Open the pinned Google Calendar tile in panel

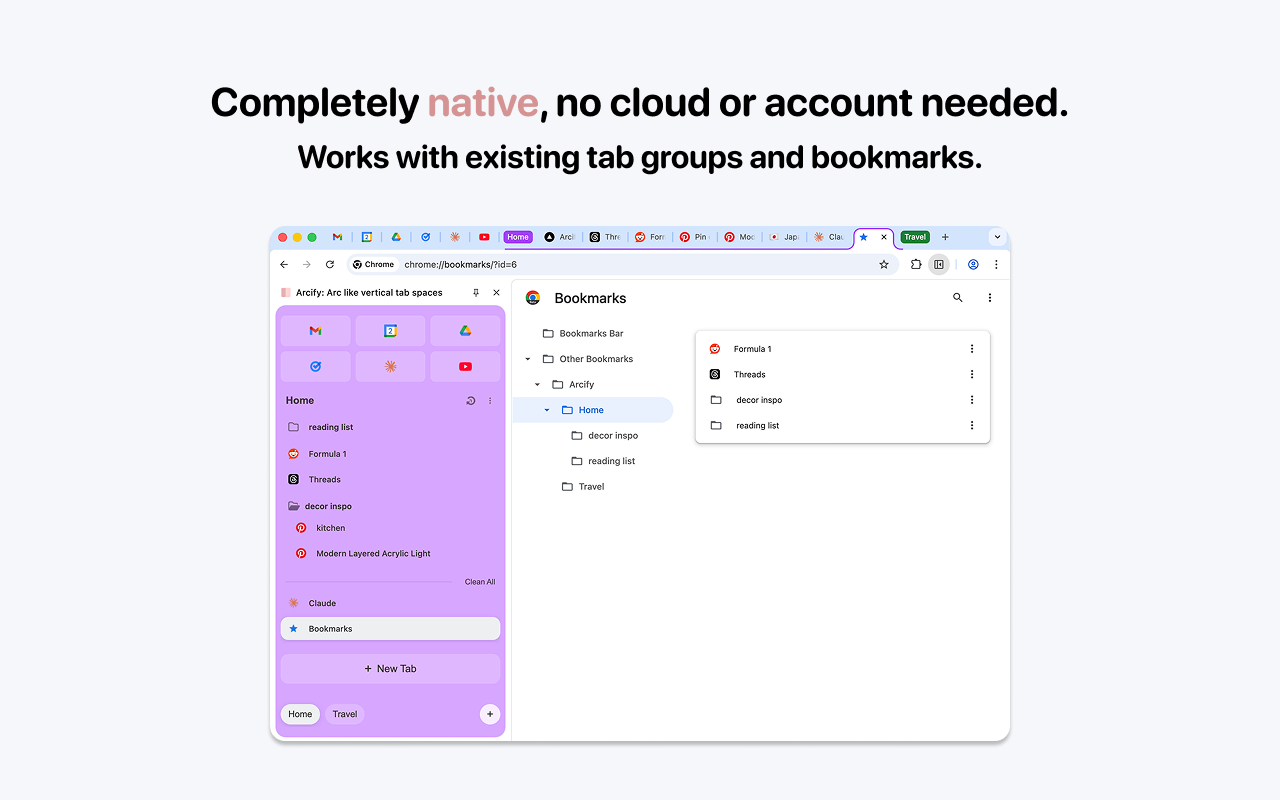tap(391, 331)
